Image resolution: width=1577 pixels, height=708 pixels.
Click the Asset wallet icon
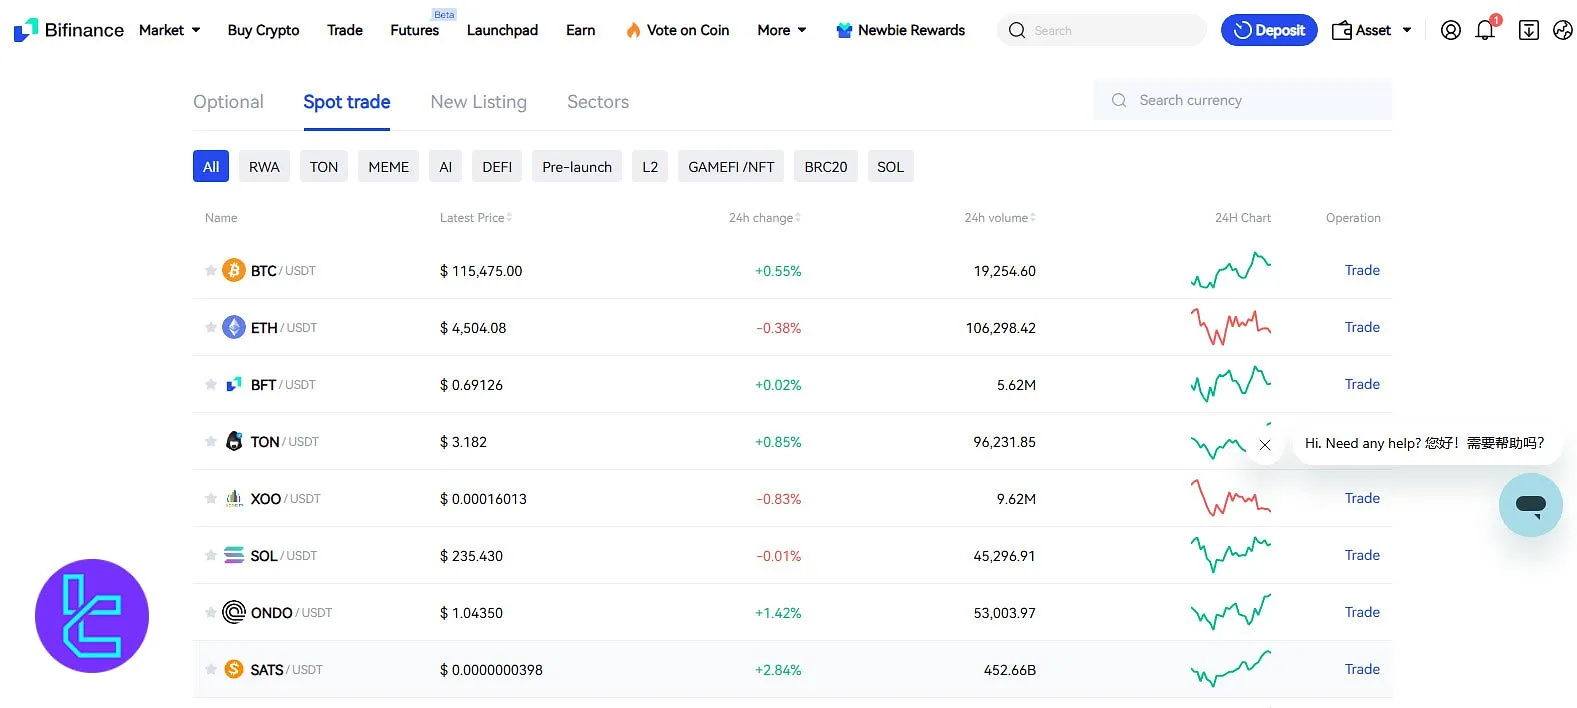[1342, 30]
